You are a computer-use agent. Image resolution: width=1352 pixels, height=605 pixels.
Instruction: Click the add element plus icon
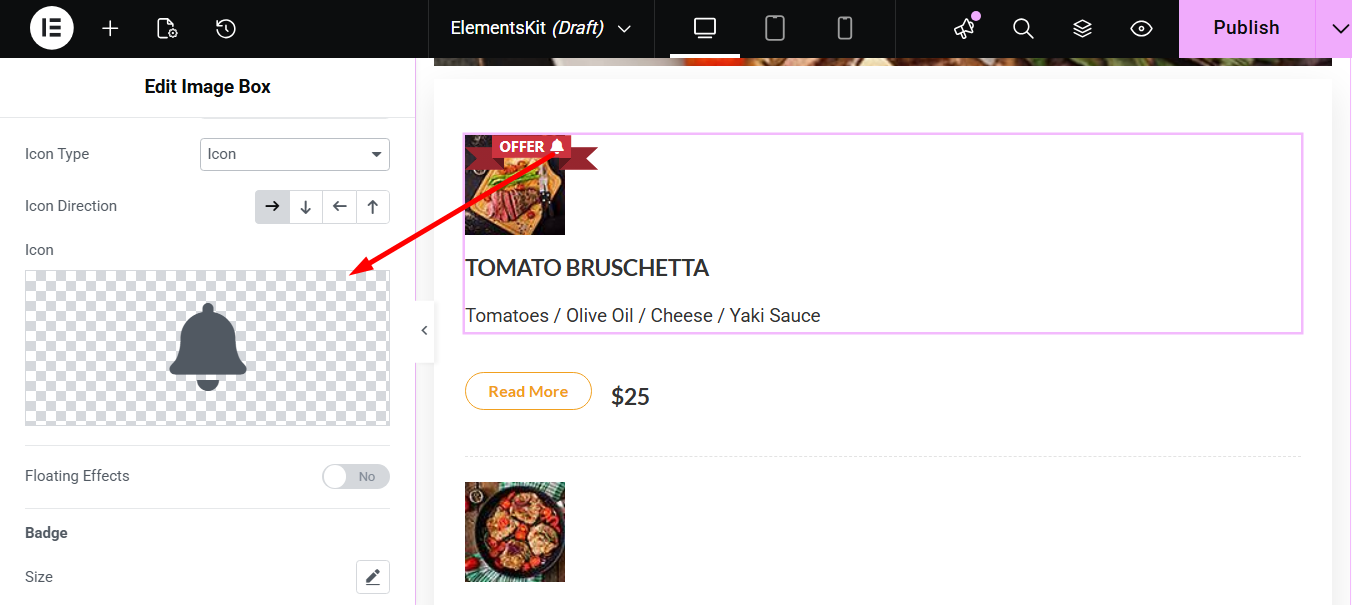pos(110,28)
